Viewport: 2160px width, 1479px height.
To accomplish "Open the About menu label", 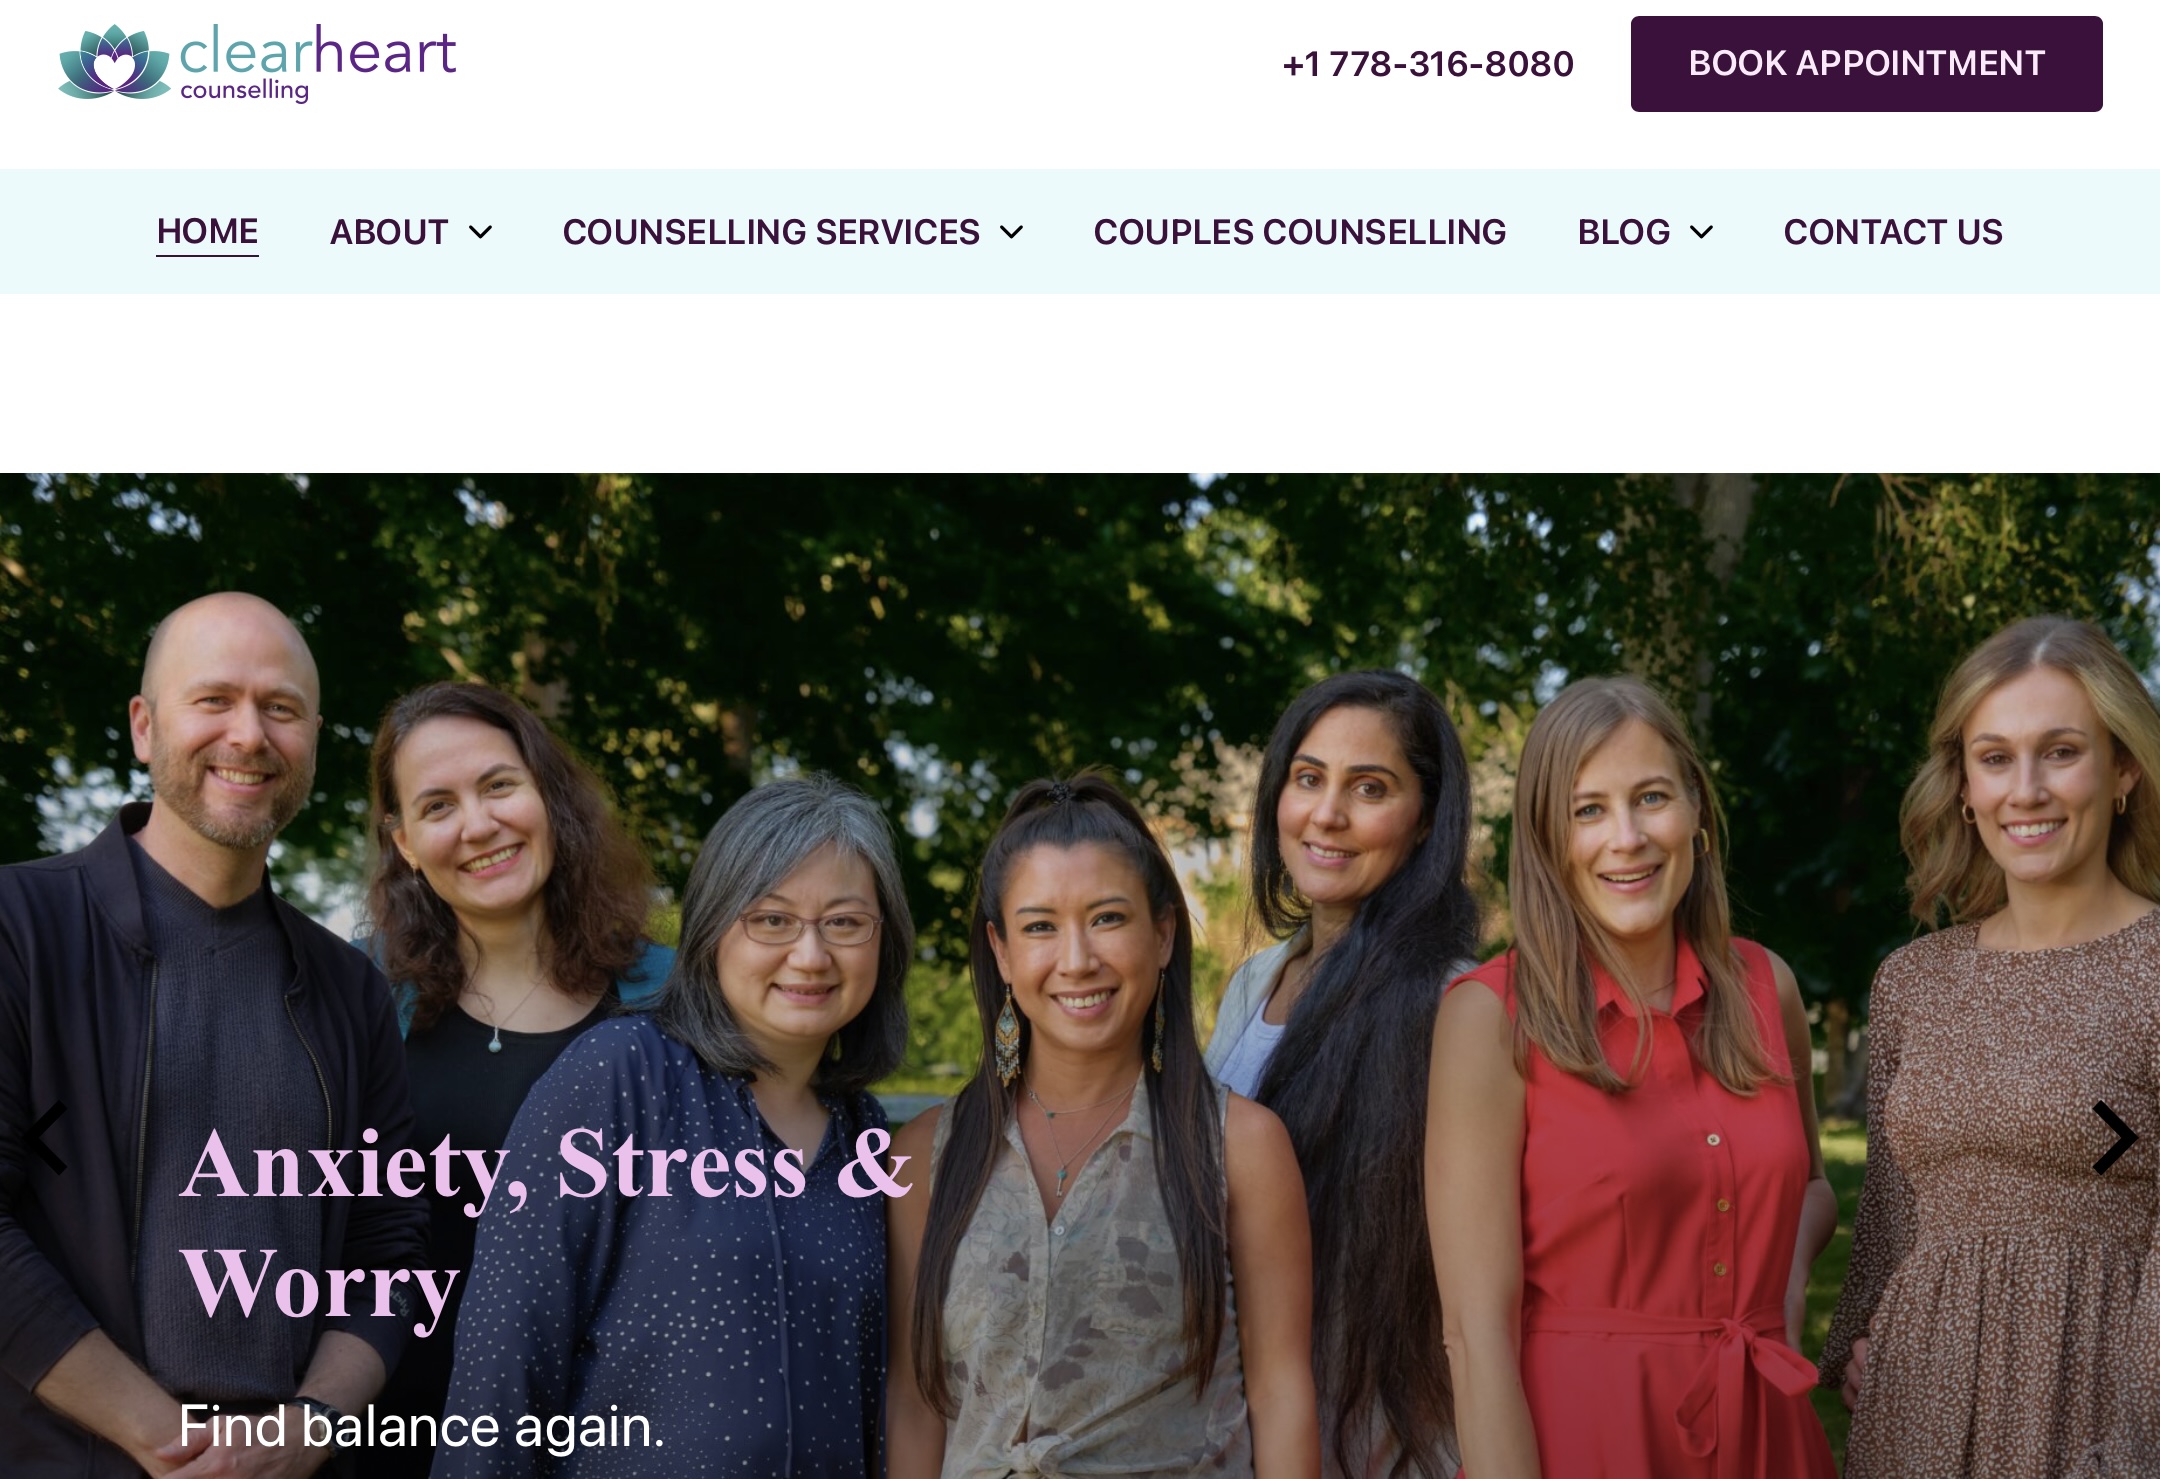I will tap(389, 232).
